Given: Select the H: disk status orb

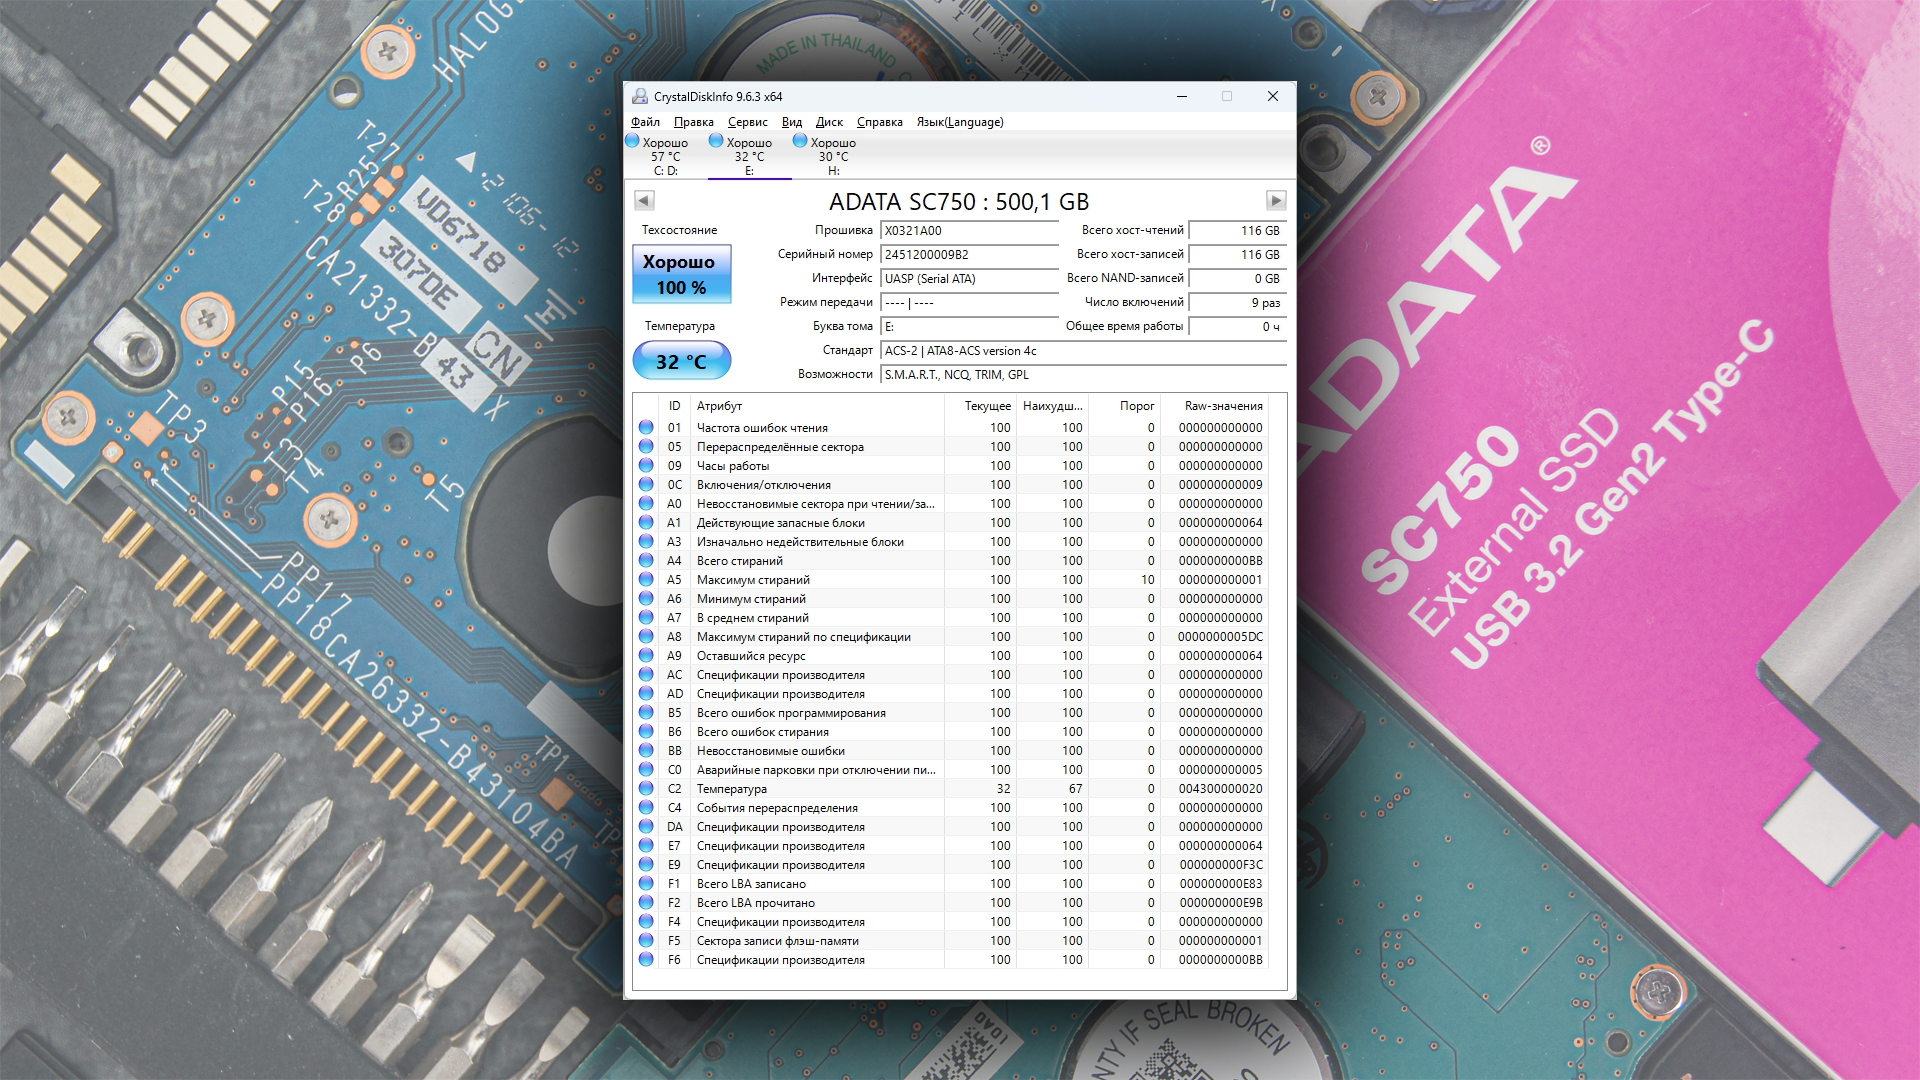Looking at the screenshot, I should (800, 142).
